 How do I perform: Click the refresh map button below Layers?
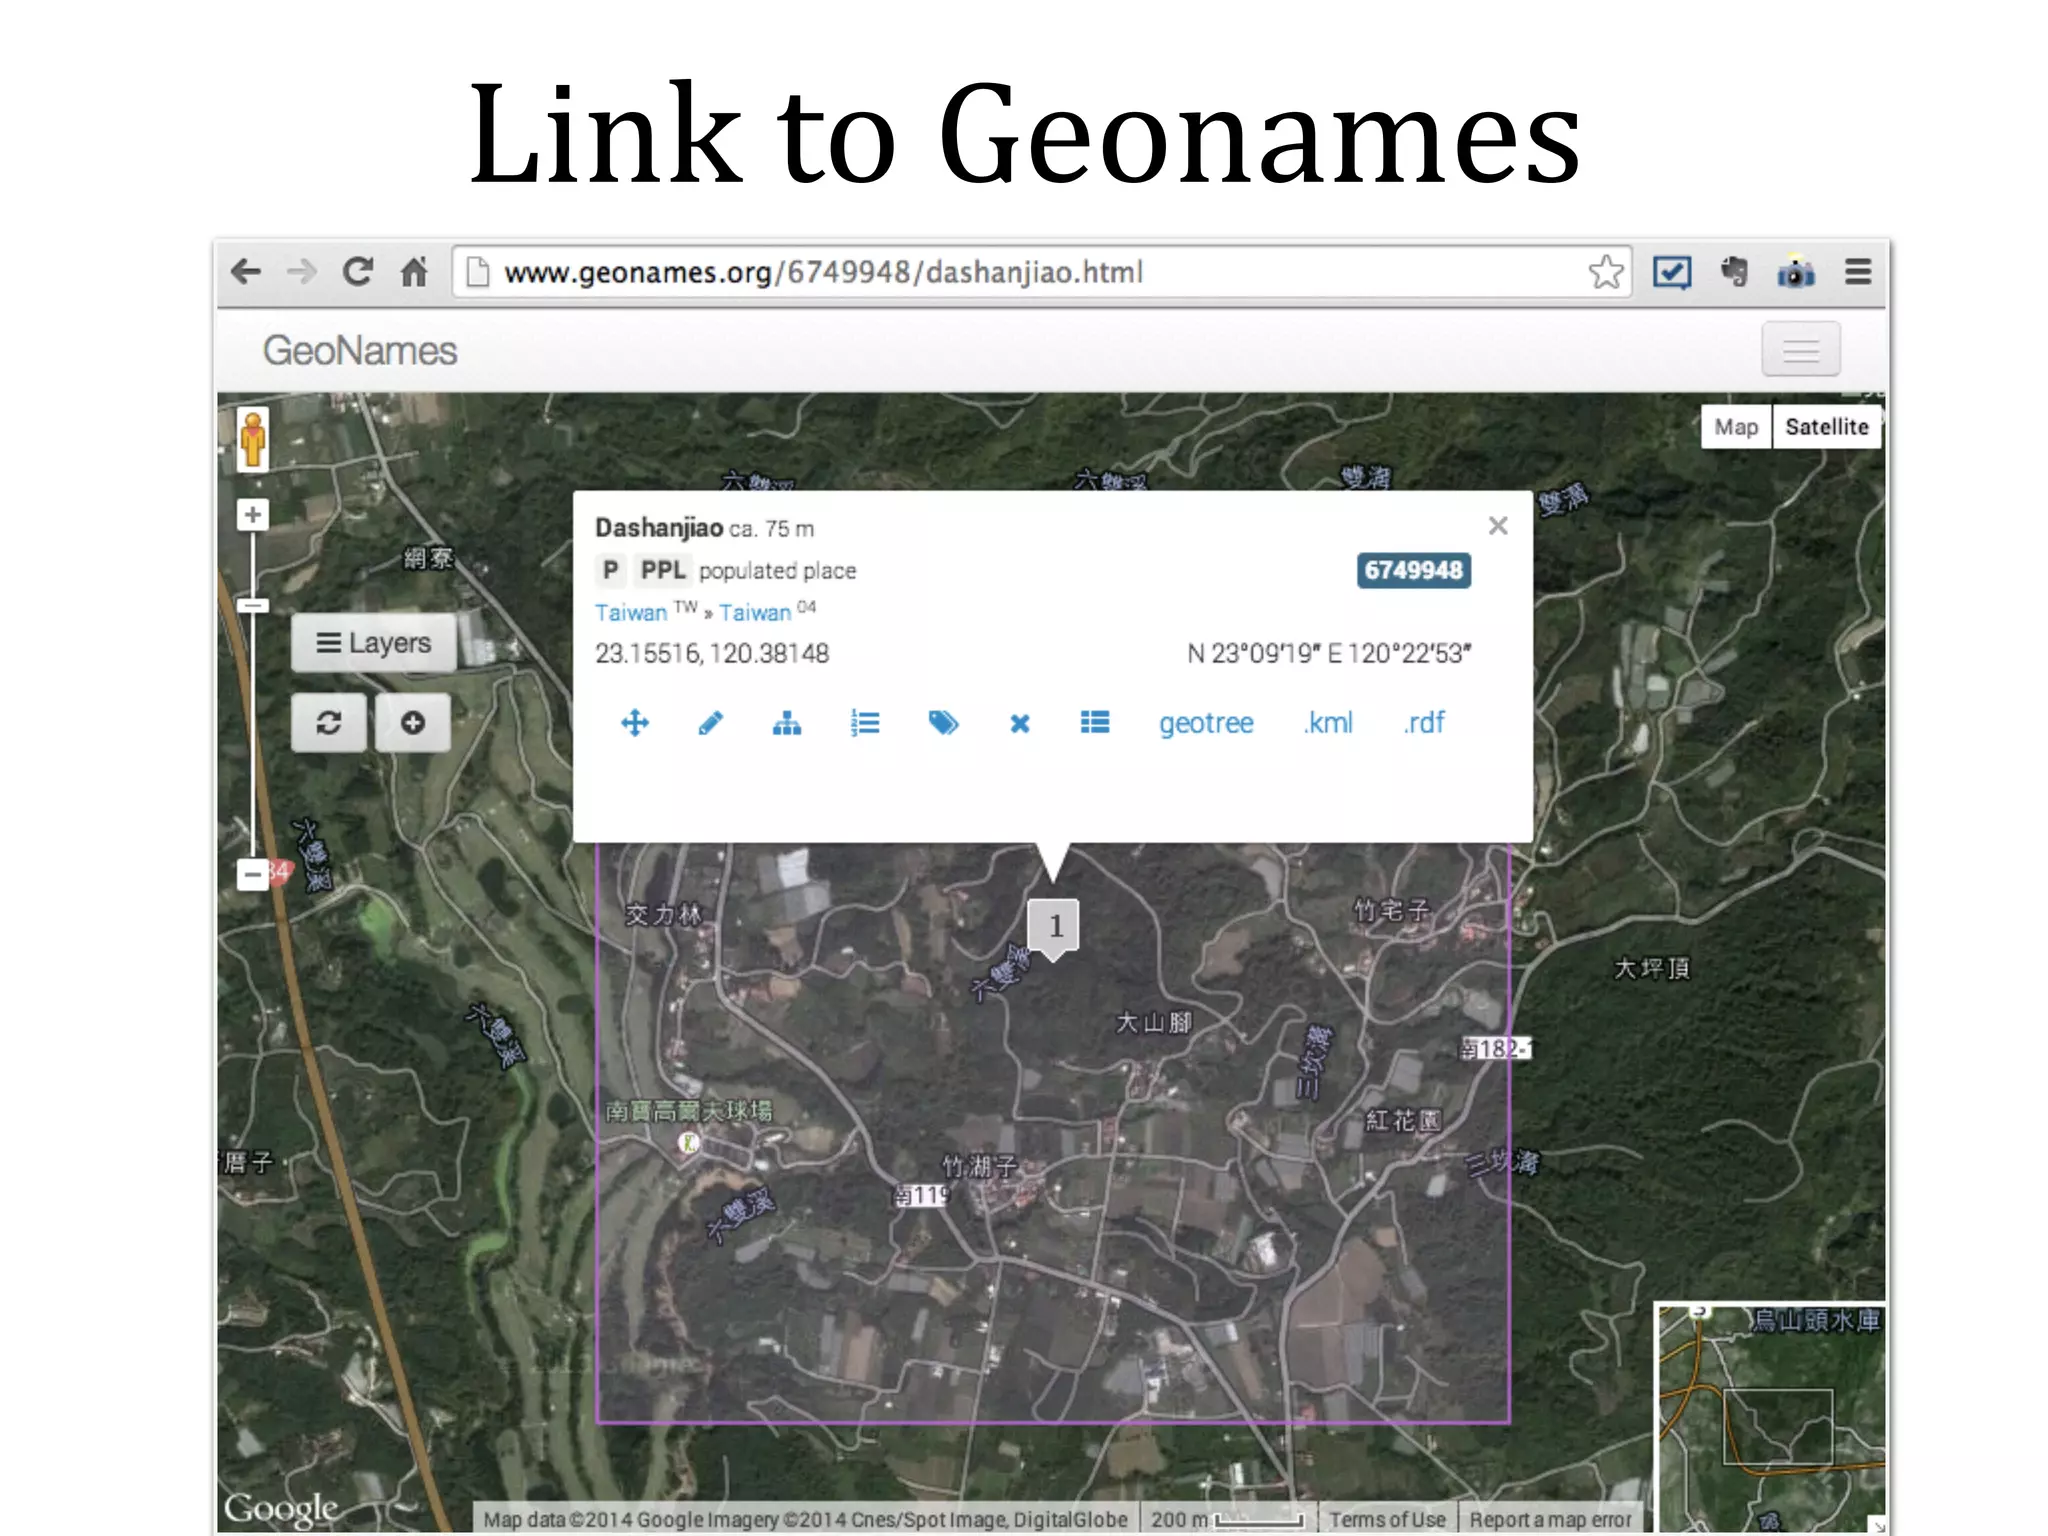(328, 722)
